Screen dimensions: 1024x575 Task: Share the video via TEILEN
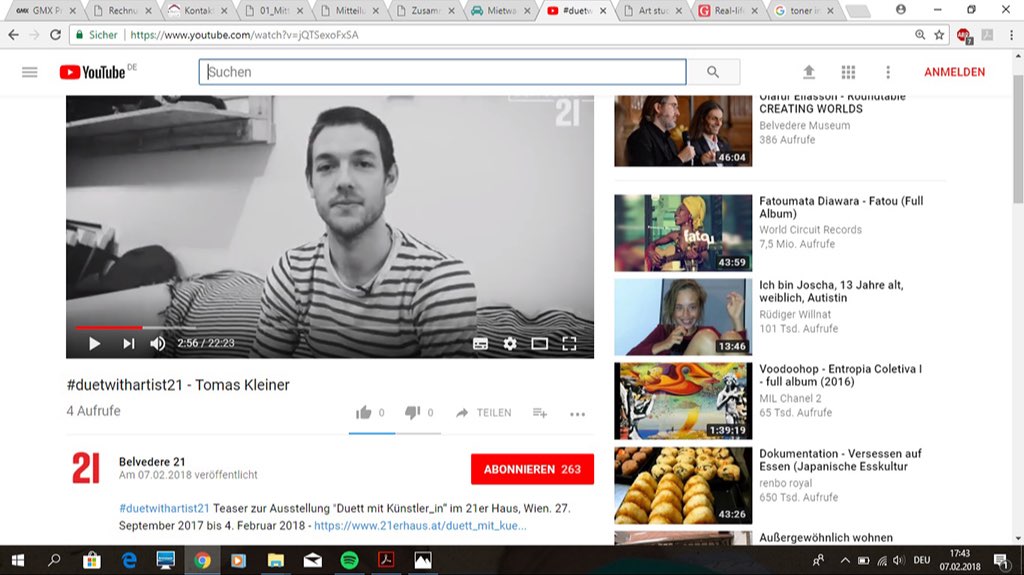point(484,412)
